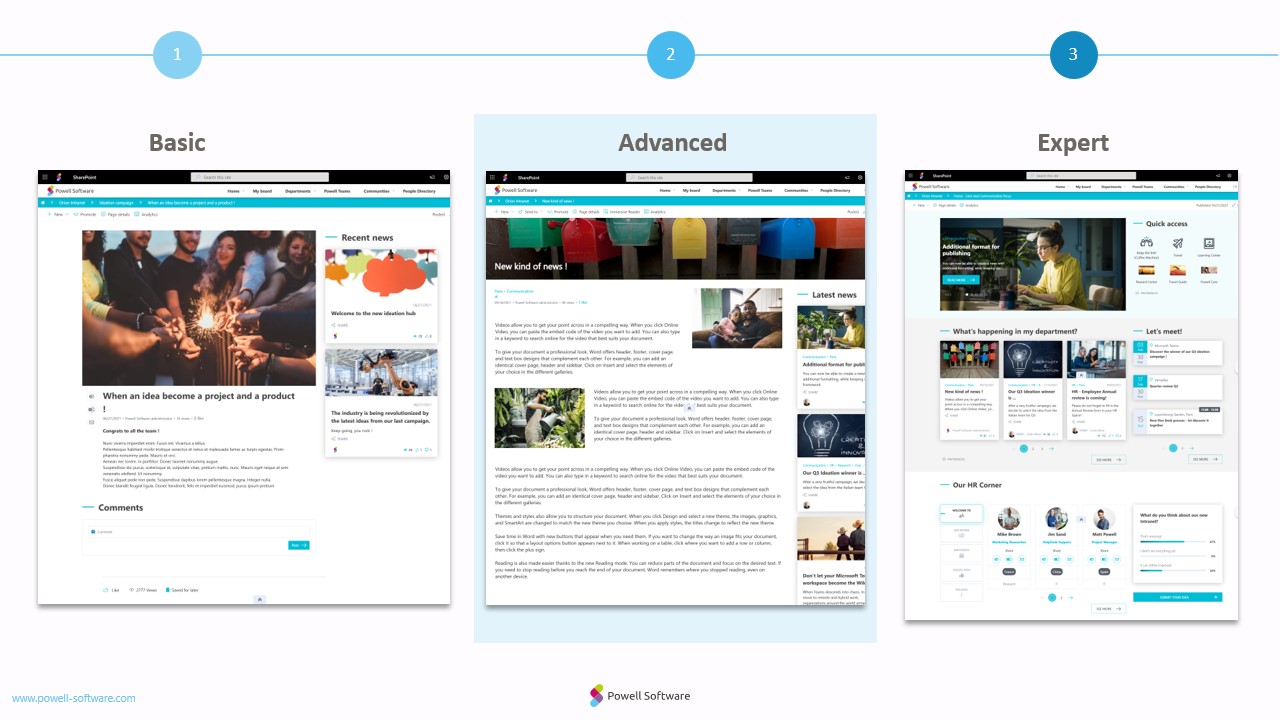Click the Submit Your Idea button
1280x720 pixels.
pyautogui.click(x=1177, y=597)
